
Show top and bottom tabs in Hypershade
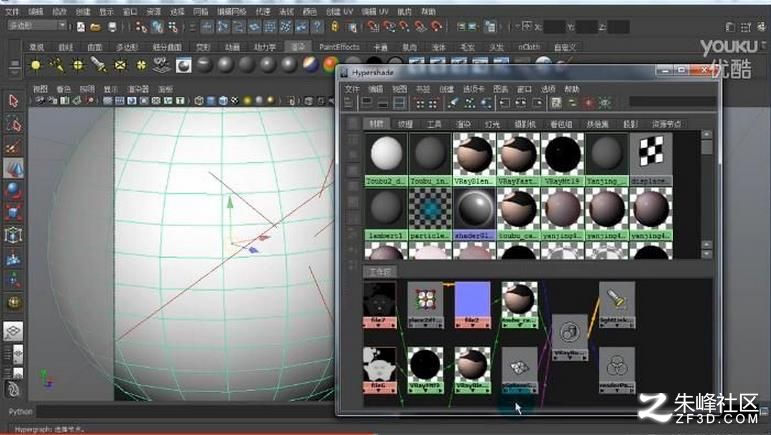coord(399,103)
